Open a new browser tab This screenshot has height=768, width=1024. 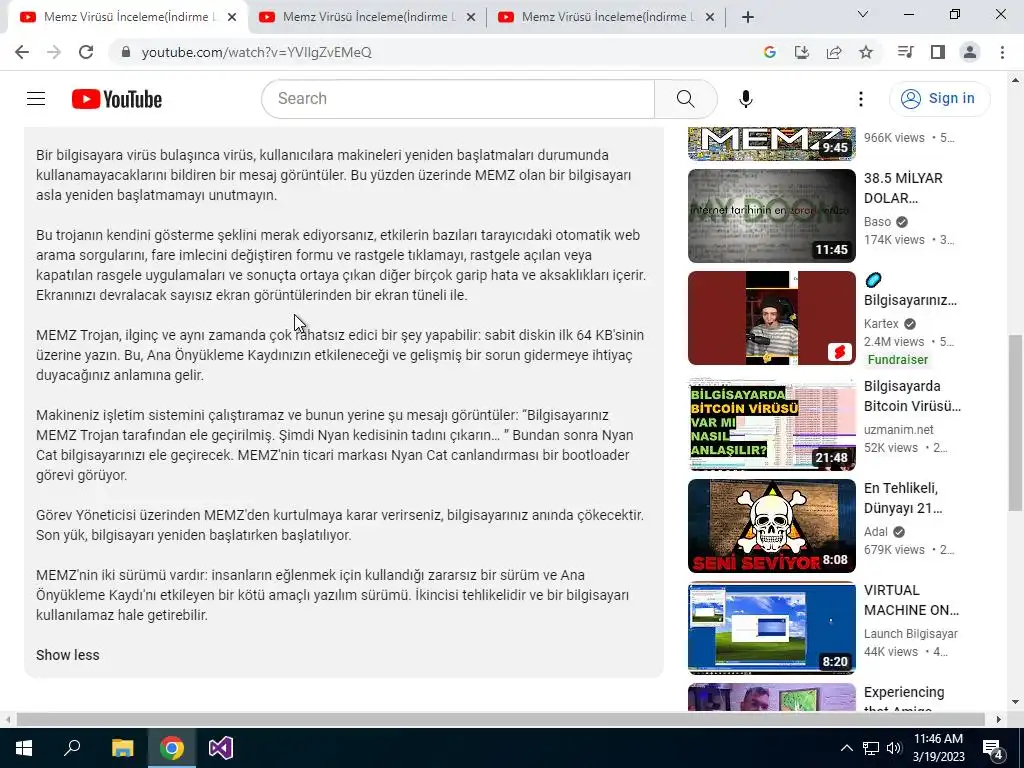(x=748, y=17)
